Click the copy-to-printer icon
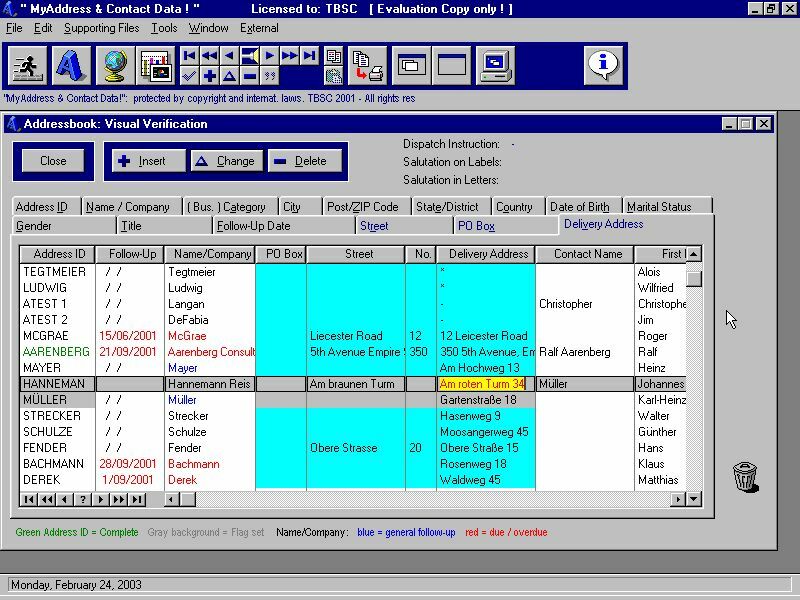 367,65
